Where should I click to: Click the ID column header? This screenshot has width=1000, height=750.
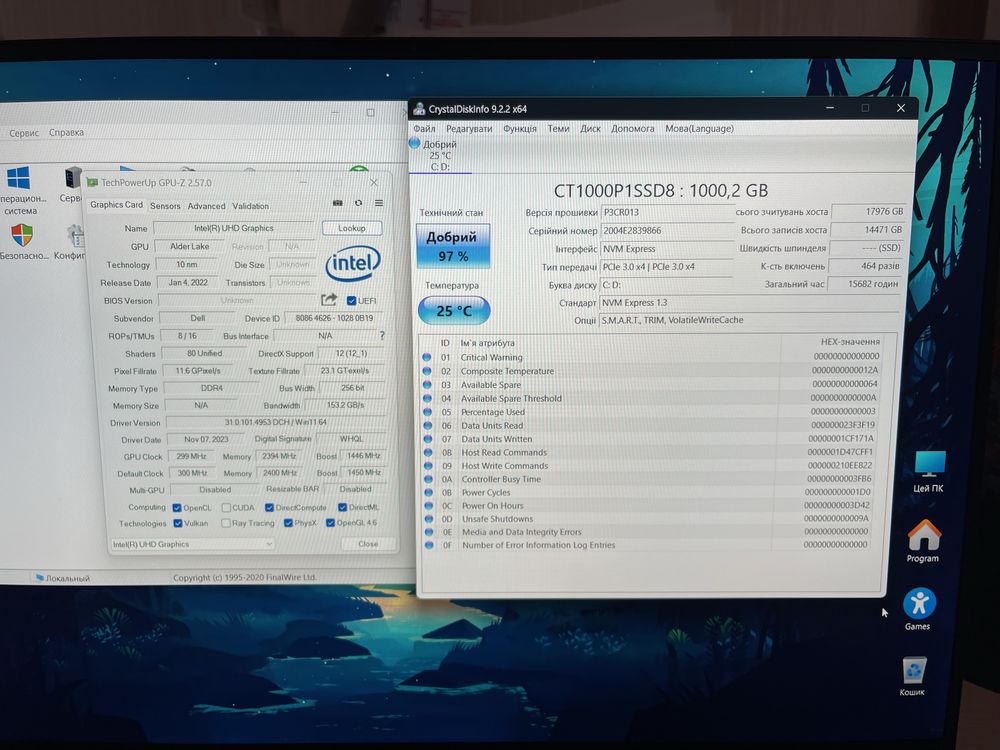point(445,342)
